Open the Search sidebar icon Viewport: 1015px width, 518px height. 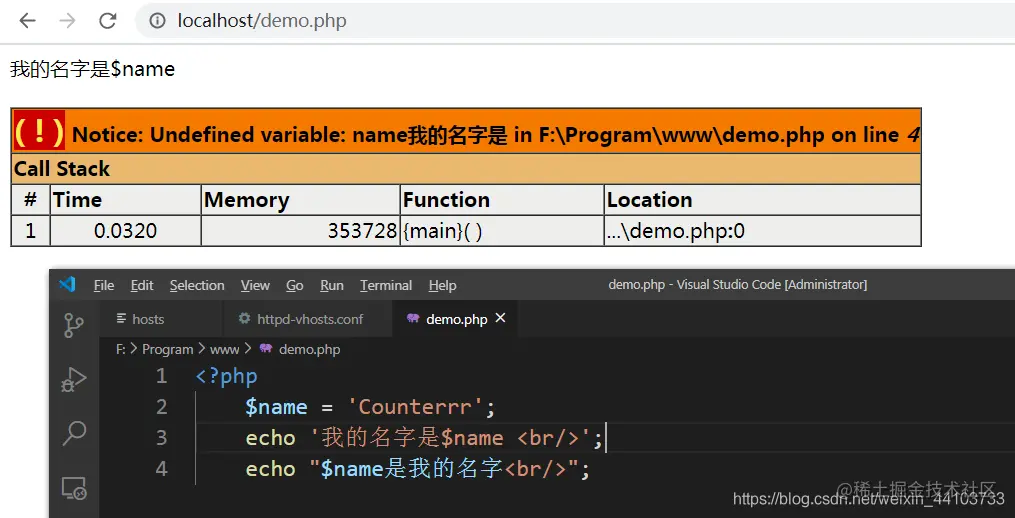[x=74, y=433]
